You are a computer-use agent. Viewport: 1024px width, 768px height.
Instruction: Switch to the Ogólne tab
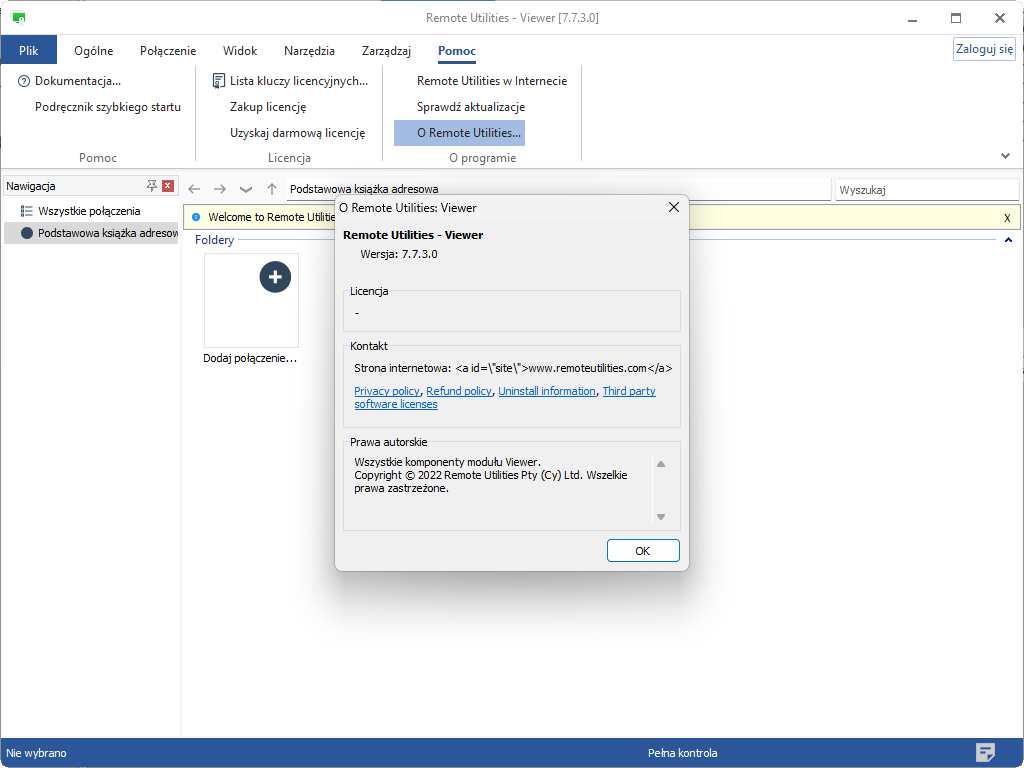coord(93,50)
